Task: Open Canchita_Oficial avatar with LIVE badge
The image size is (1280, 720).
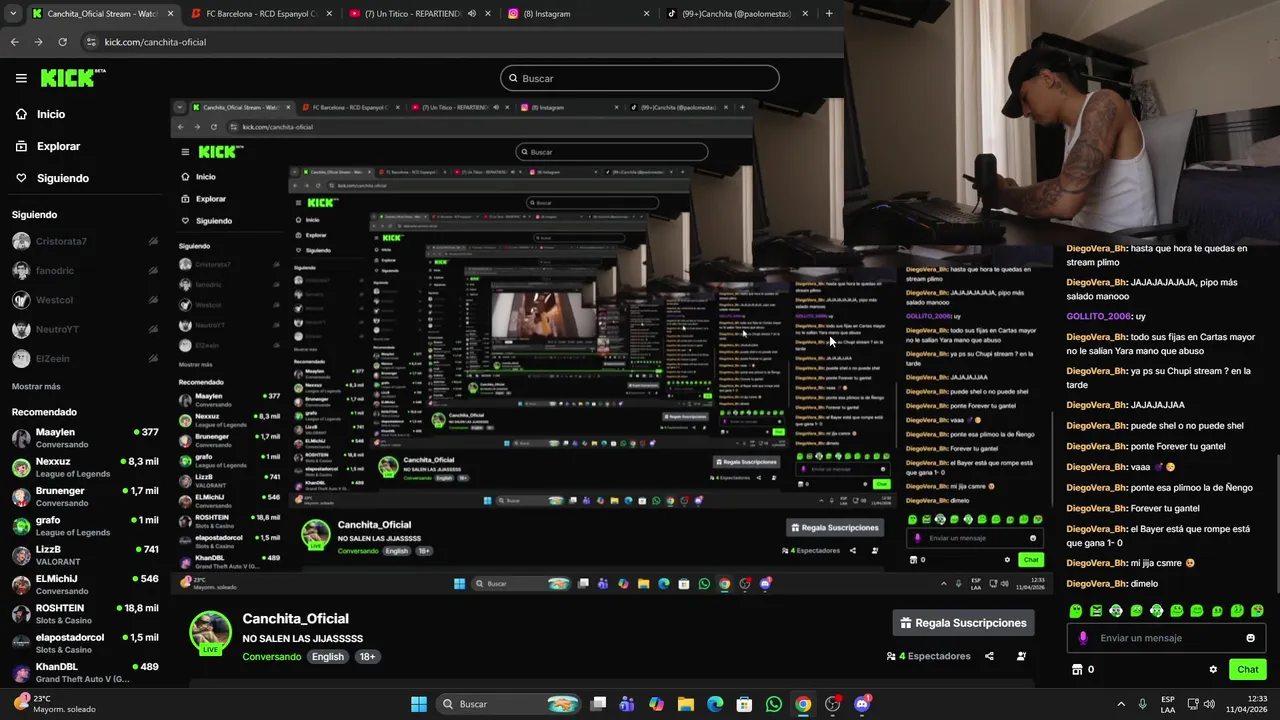Action: click(210, 634)
